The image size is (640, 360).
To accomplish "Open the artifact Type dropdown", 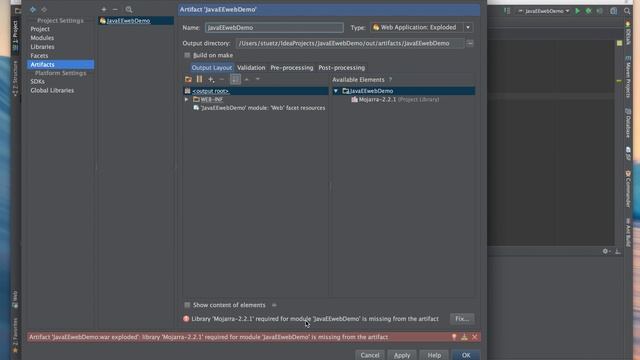I will [468, 27].
